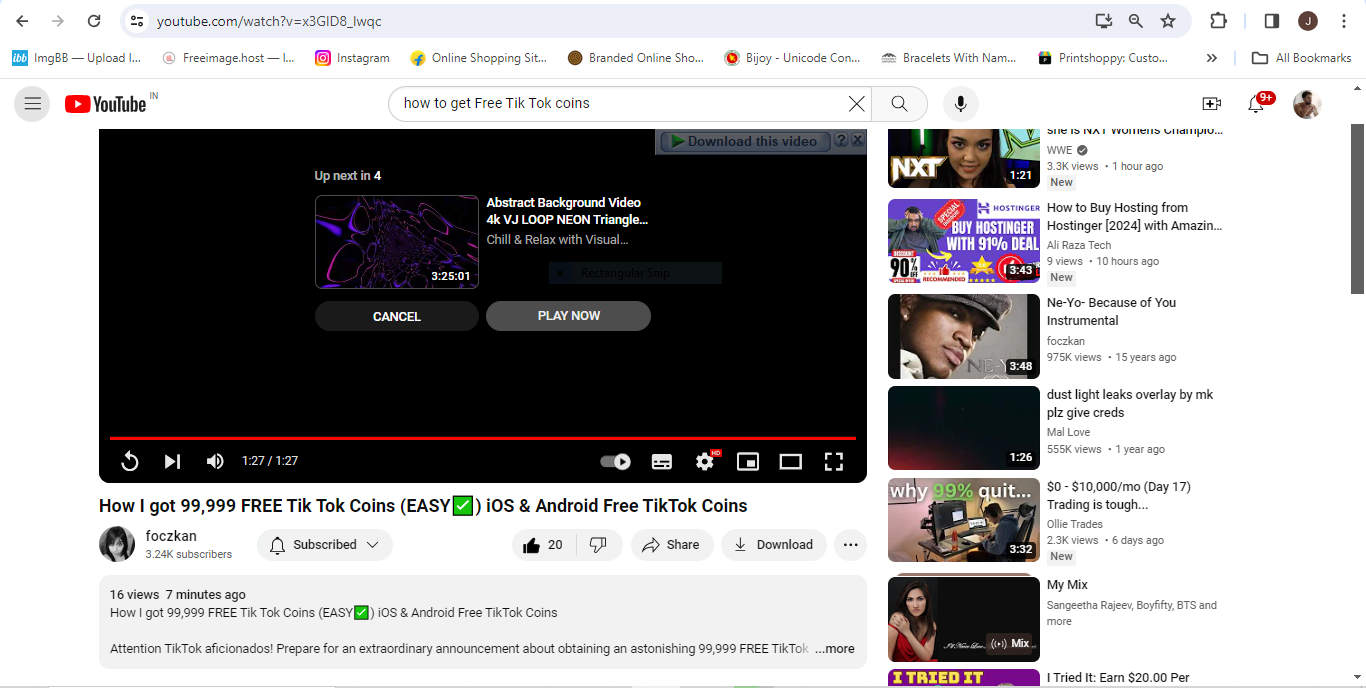Screen dimensions: 1366x688
Task: Toggle the autoplay switch in player
Action: [x=615, y=461]
